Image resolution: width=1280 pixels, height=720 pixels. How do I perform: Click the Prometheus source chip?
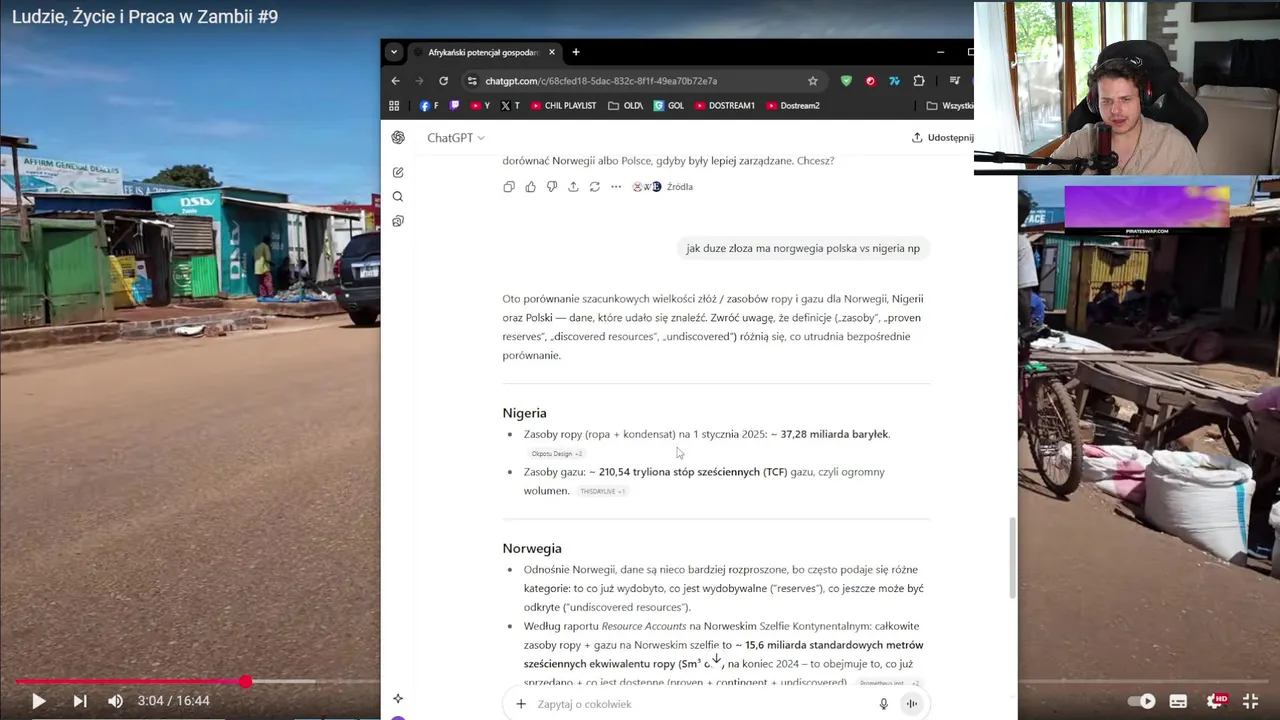889,683
